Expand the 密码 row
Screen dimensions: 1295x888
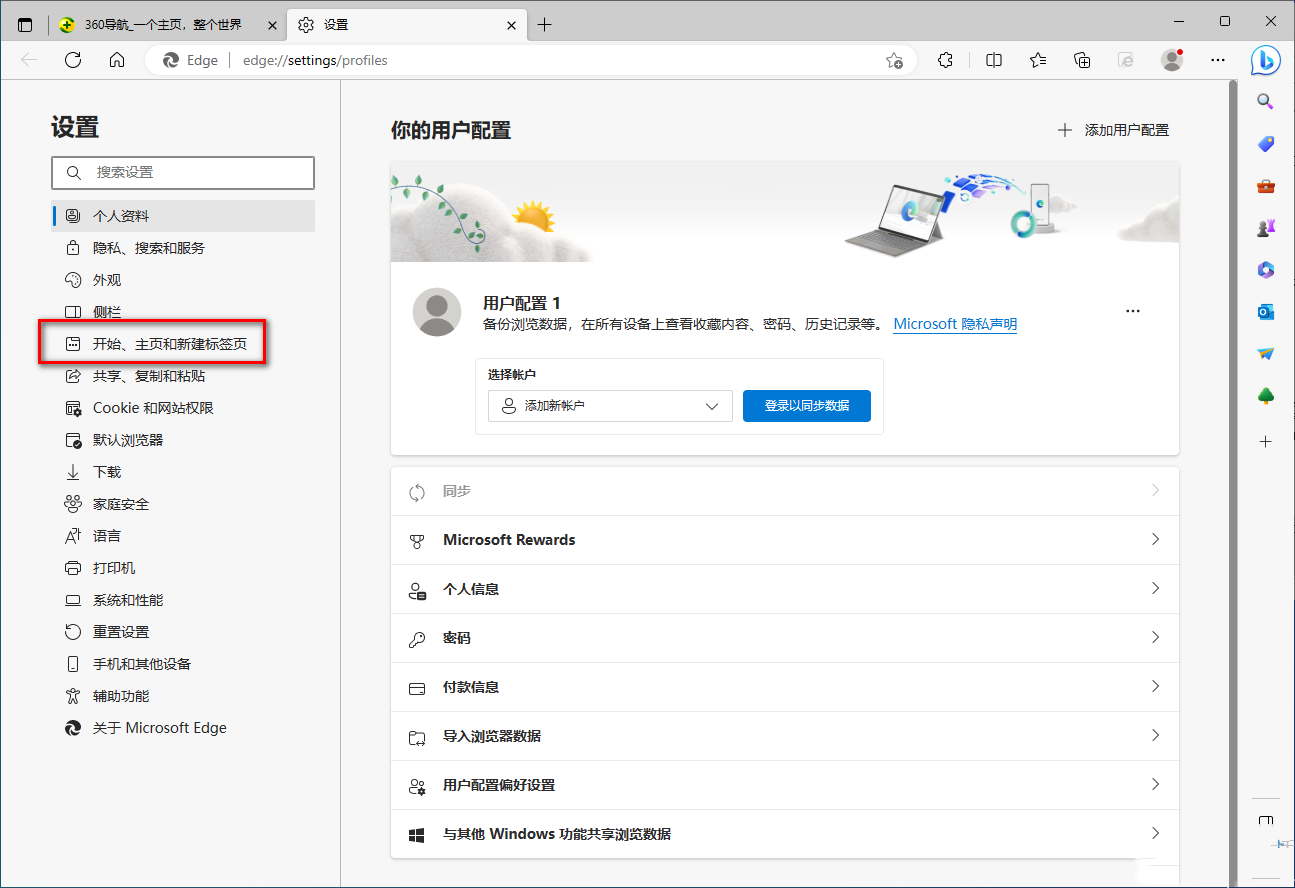click(x=785, y=638)
